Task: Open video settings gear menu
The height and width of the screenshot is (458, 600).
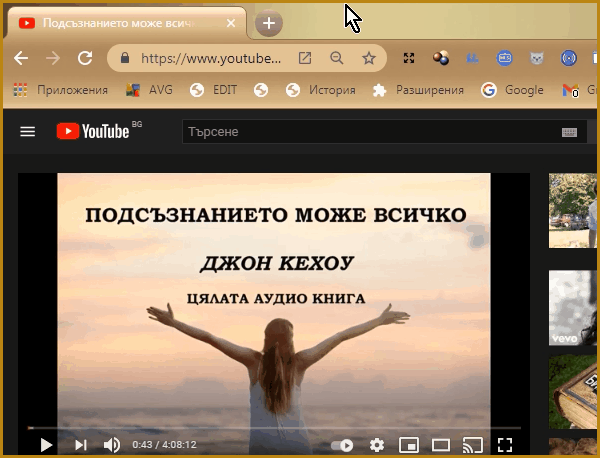Action: tap(377, 445)
